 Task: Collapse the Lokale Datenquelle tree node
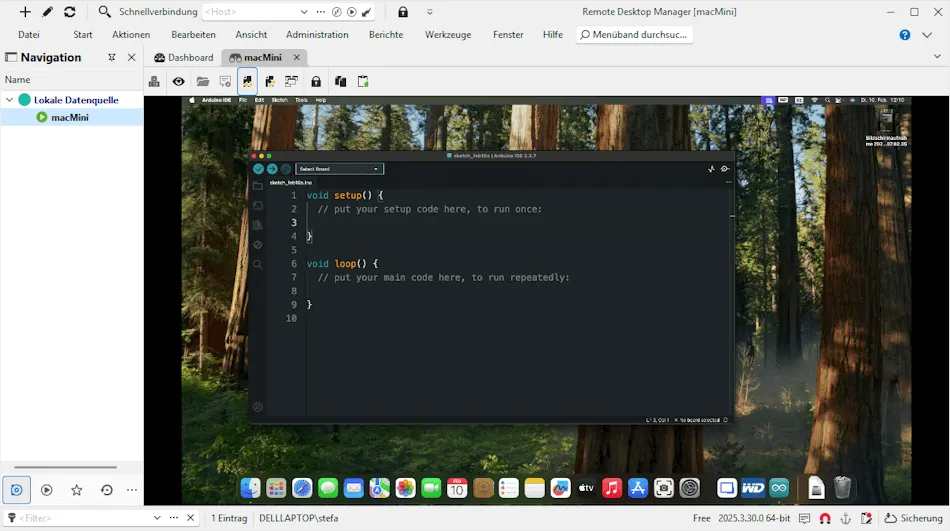pos(10,100)
